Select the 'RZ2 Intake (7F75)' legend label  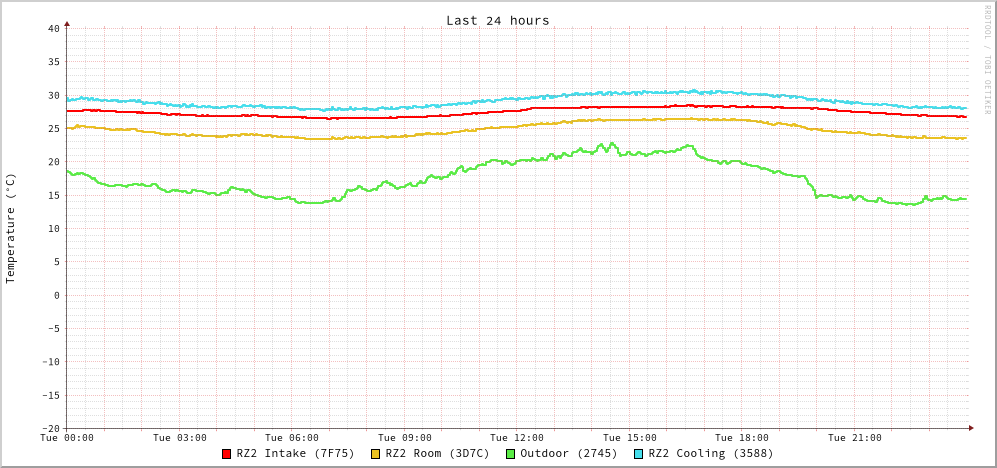(x=295, y=454)
